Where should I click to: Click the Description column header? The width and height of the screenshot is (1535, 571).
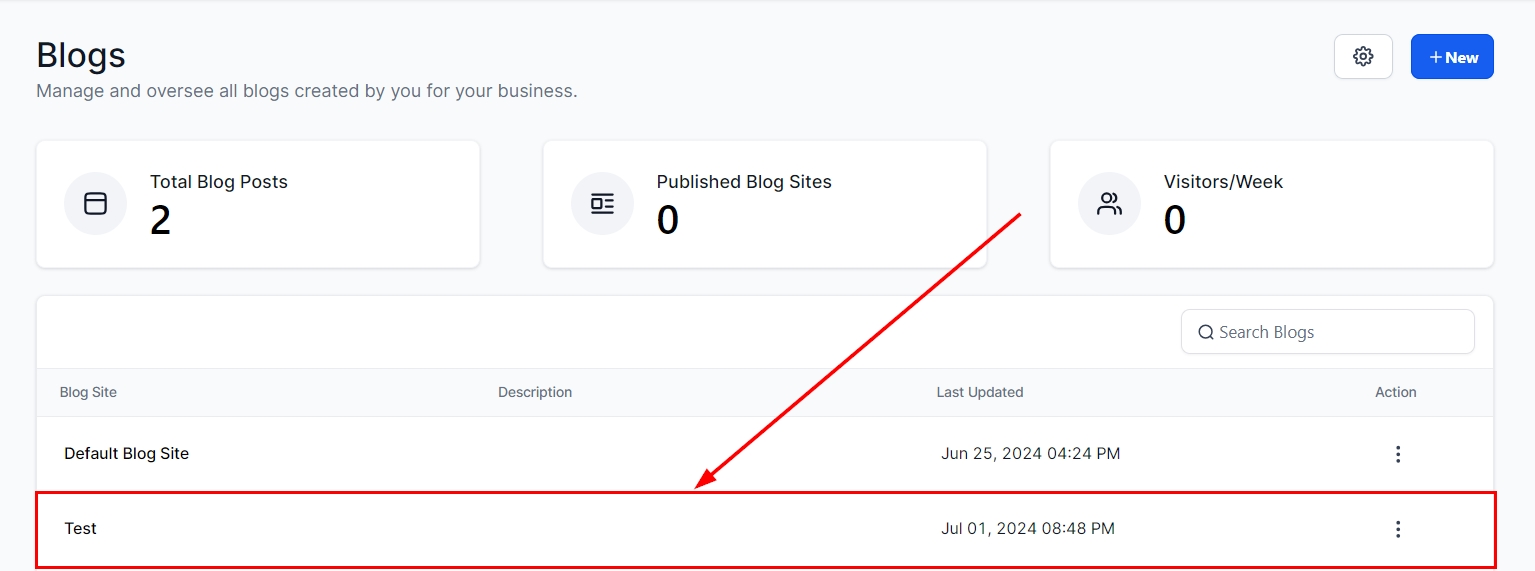535,392
